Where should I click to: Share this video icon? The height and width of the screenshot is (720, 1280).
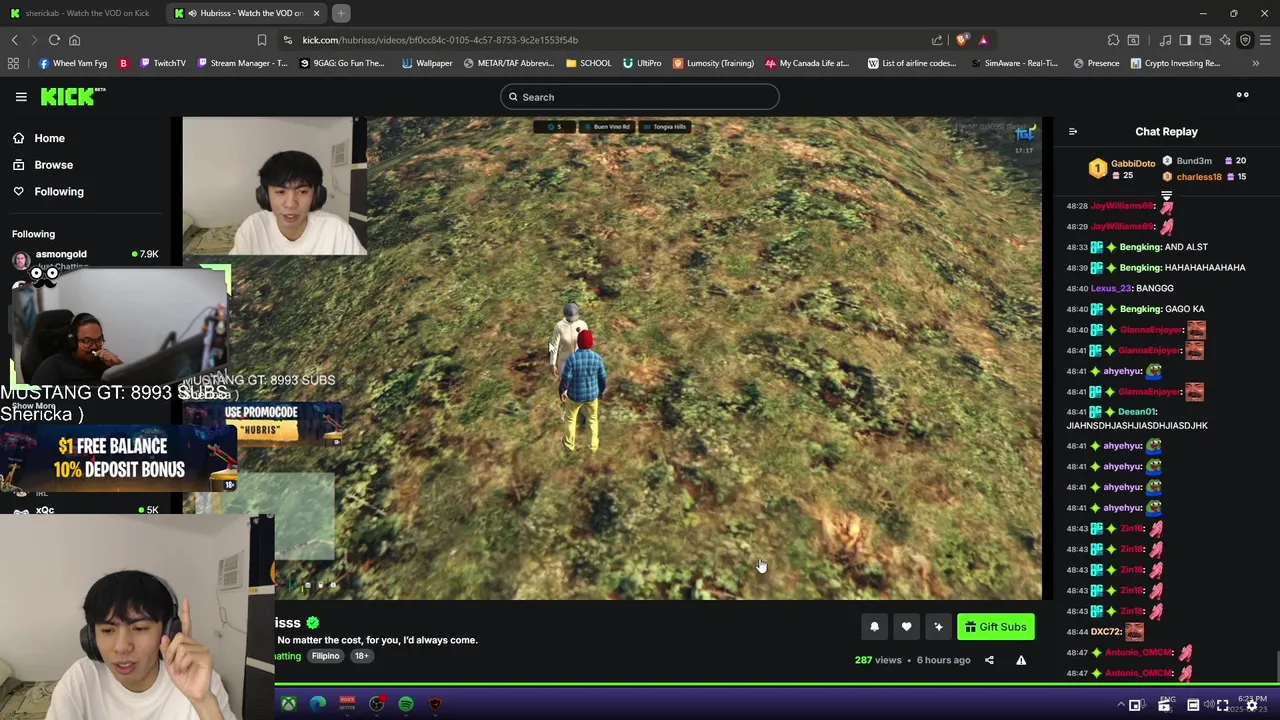pyautogui.click(x=989, y=660)
